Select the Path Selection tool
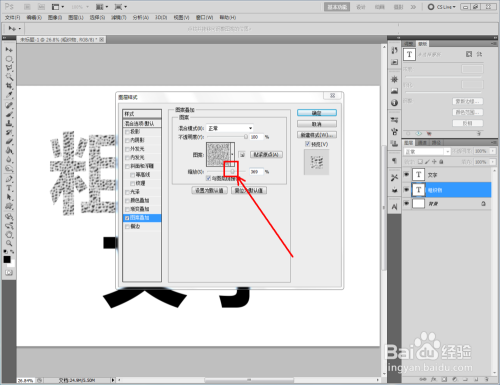The image size is (500, 385). 9,197
